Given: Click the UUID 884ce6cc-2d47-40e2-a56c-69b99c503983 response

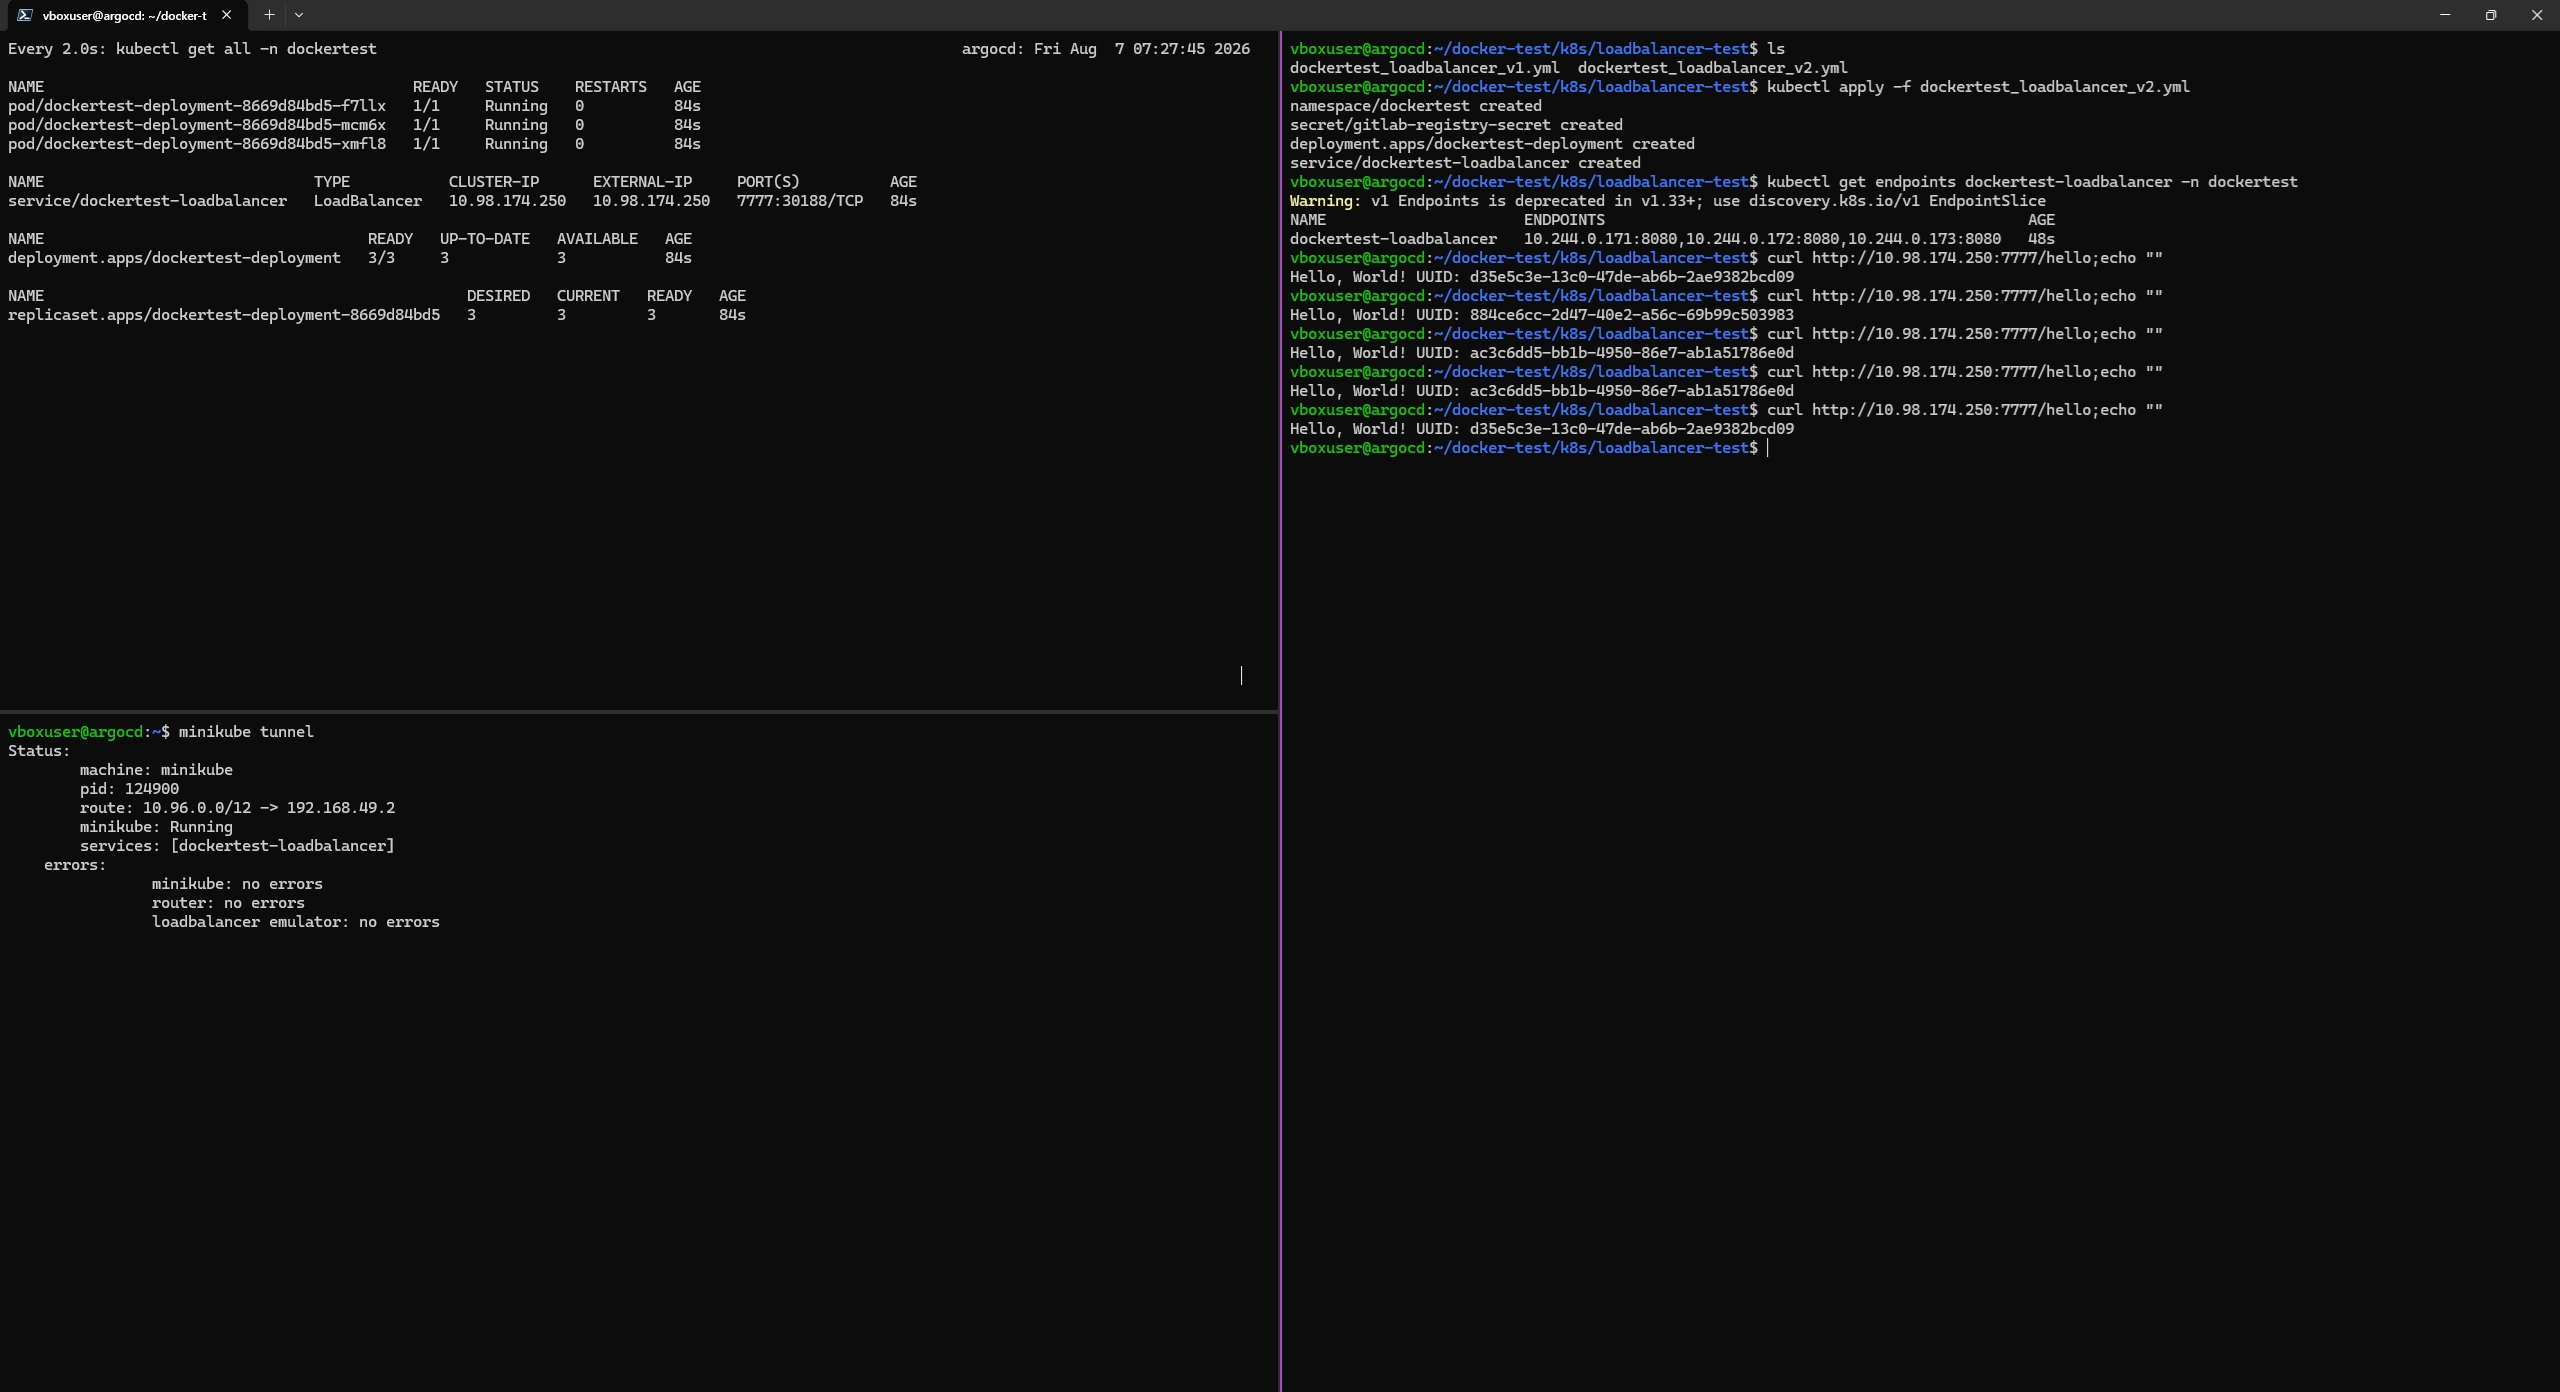Looking at the screenshot, I should (x=1541, y=315).
